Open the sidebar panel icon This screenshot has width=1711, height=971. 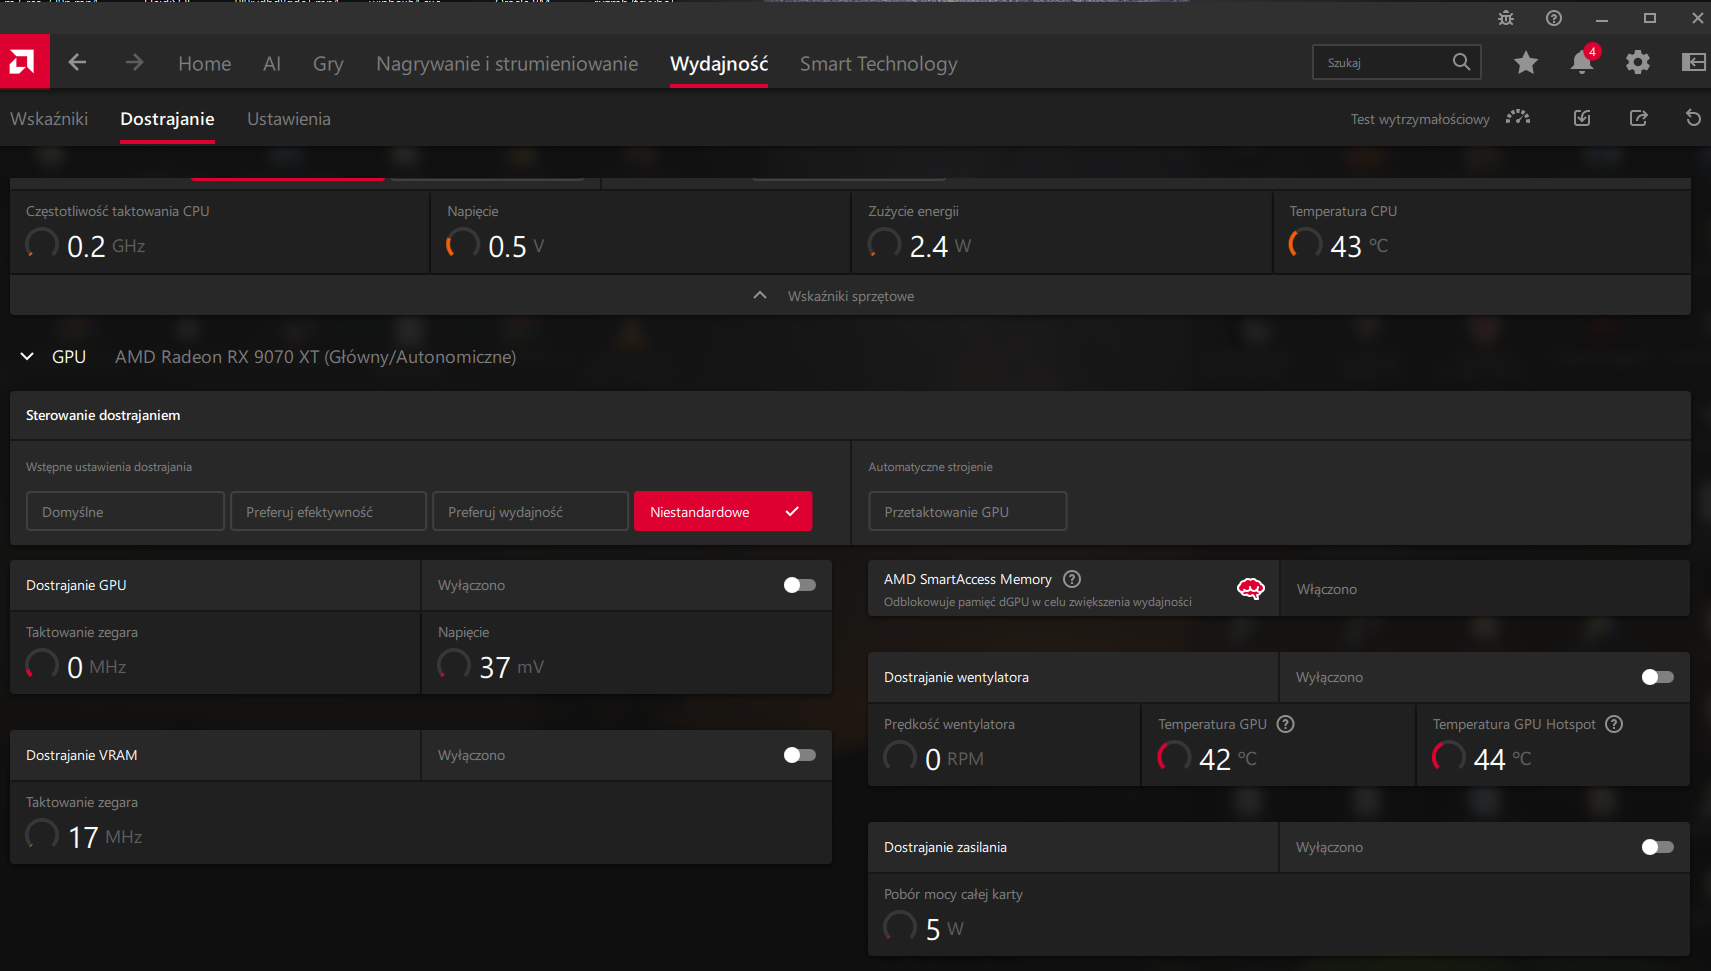coord(1693,63)
